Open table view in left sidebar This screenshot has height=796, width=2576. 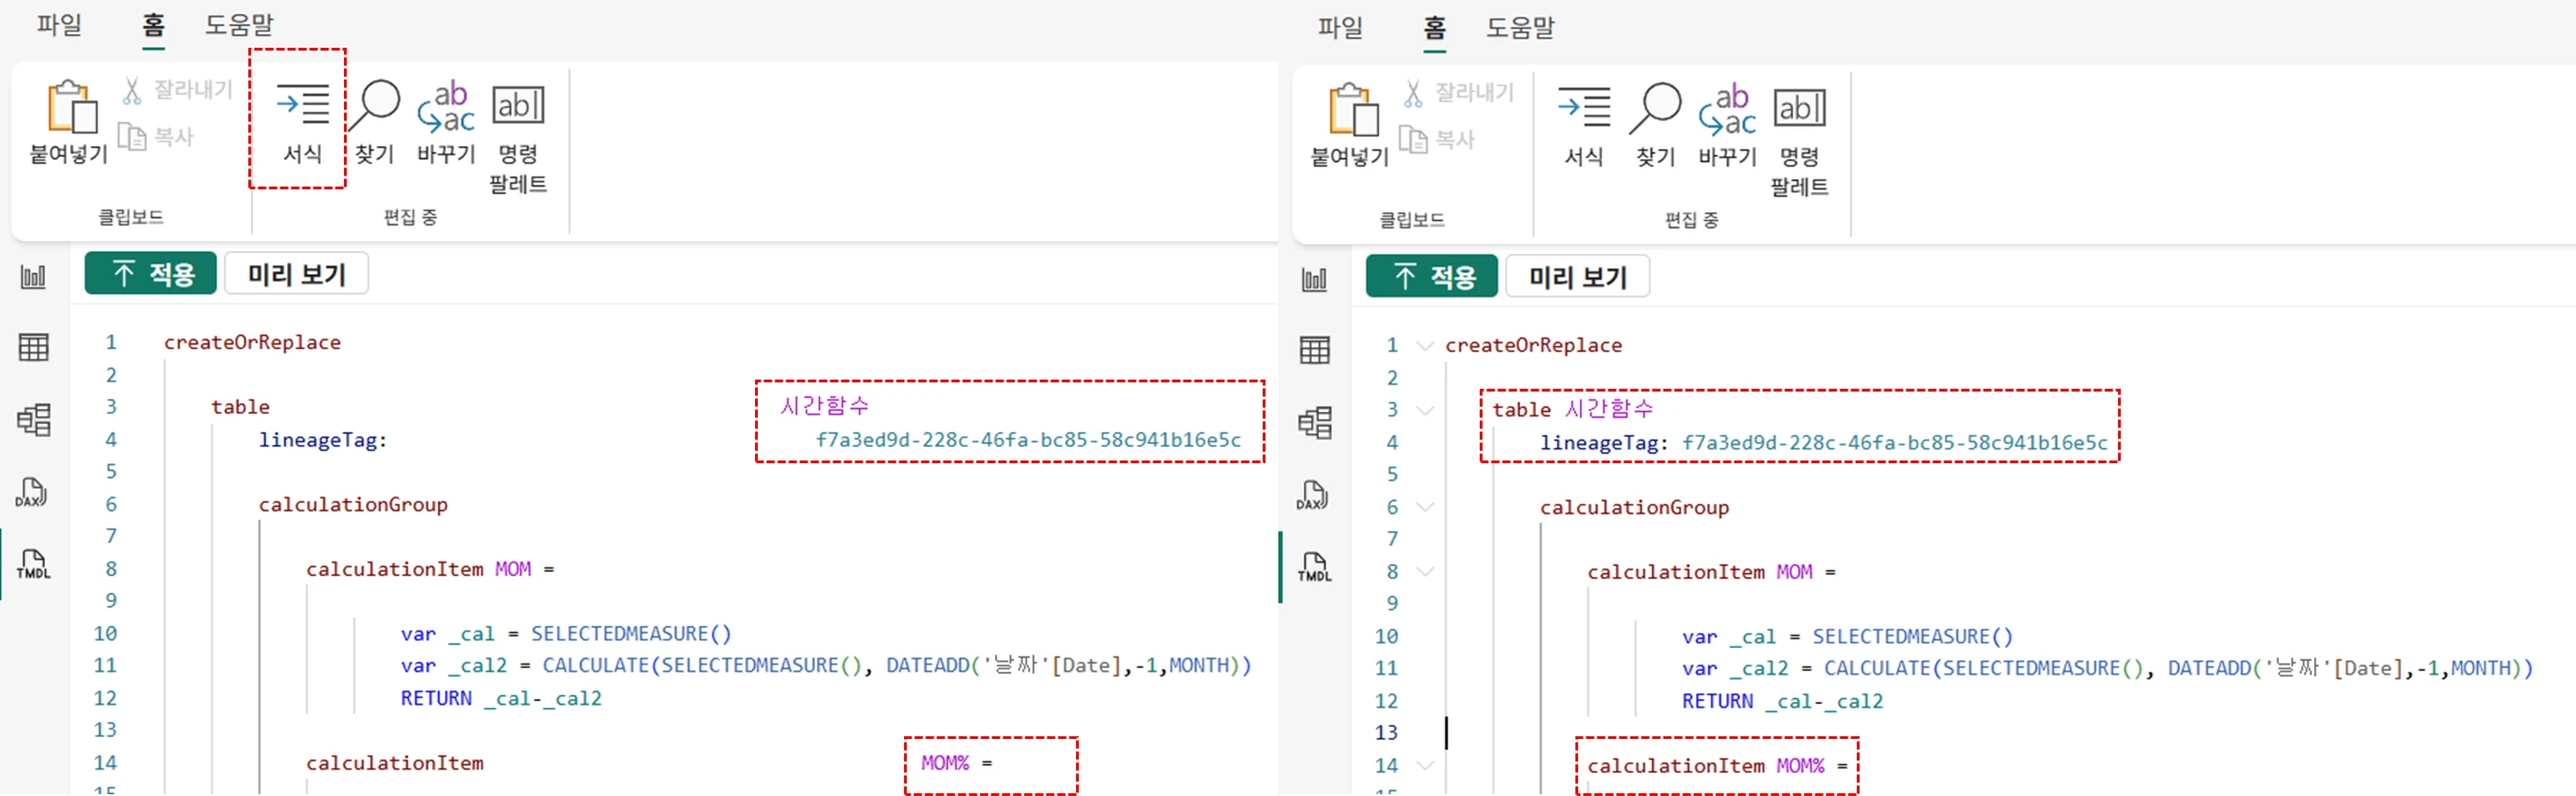coord(33,348)
